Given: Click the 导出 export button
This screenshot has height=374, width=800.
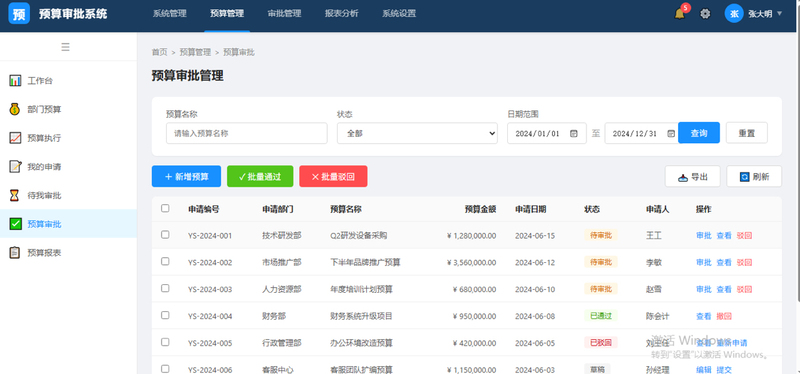Looking at the screenshot, I should click(692, 177).
